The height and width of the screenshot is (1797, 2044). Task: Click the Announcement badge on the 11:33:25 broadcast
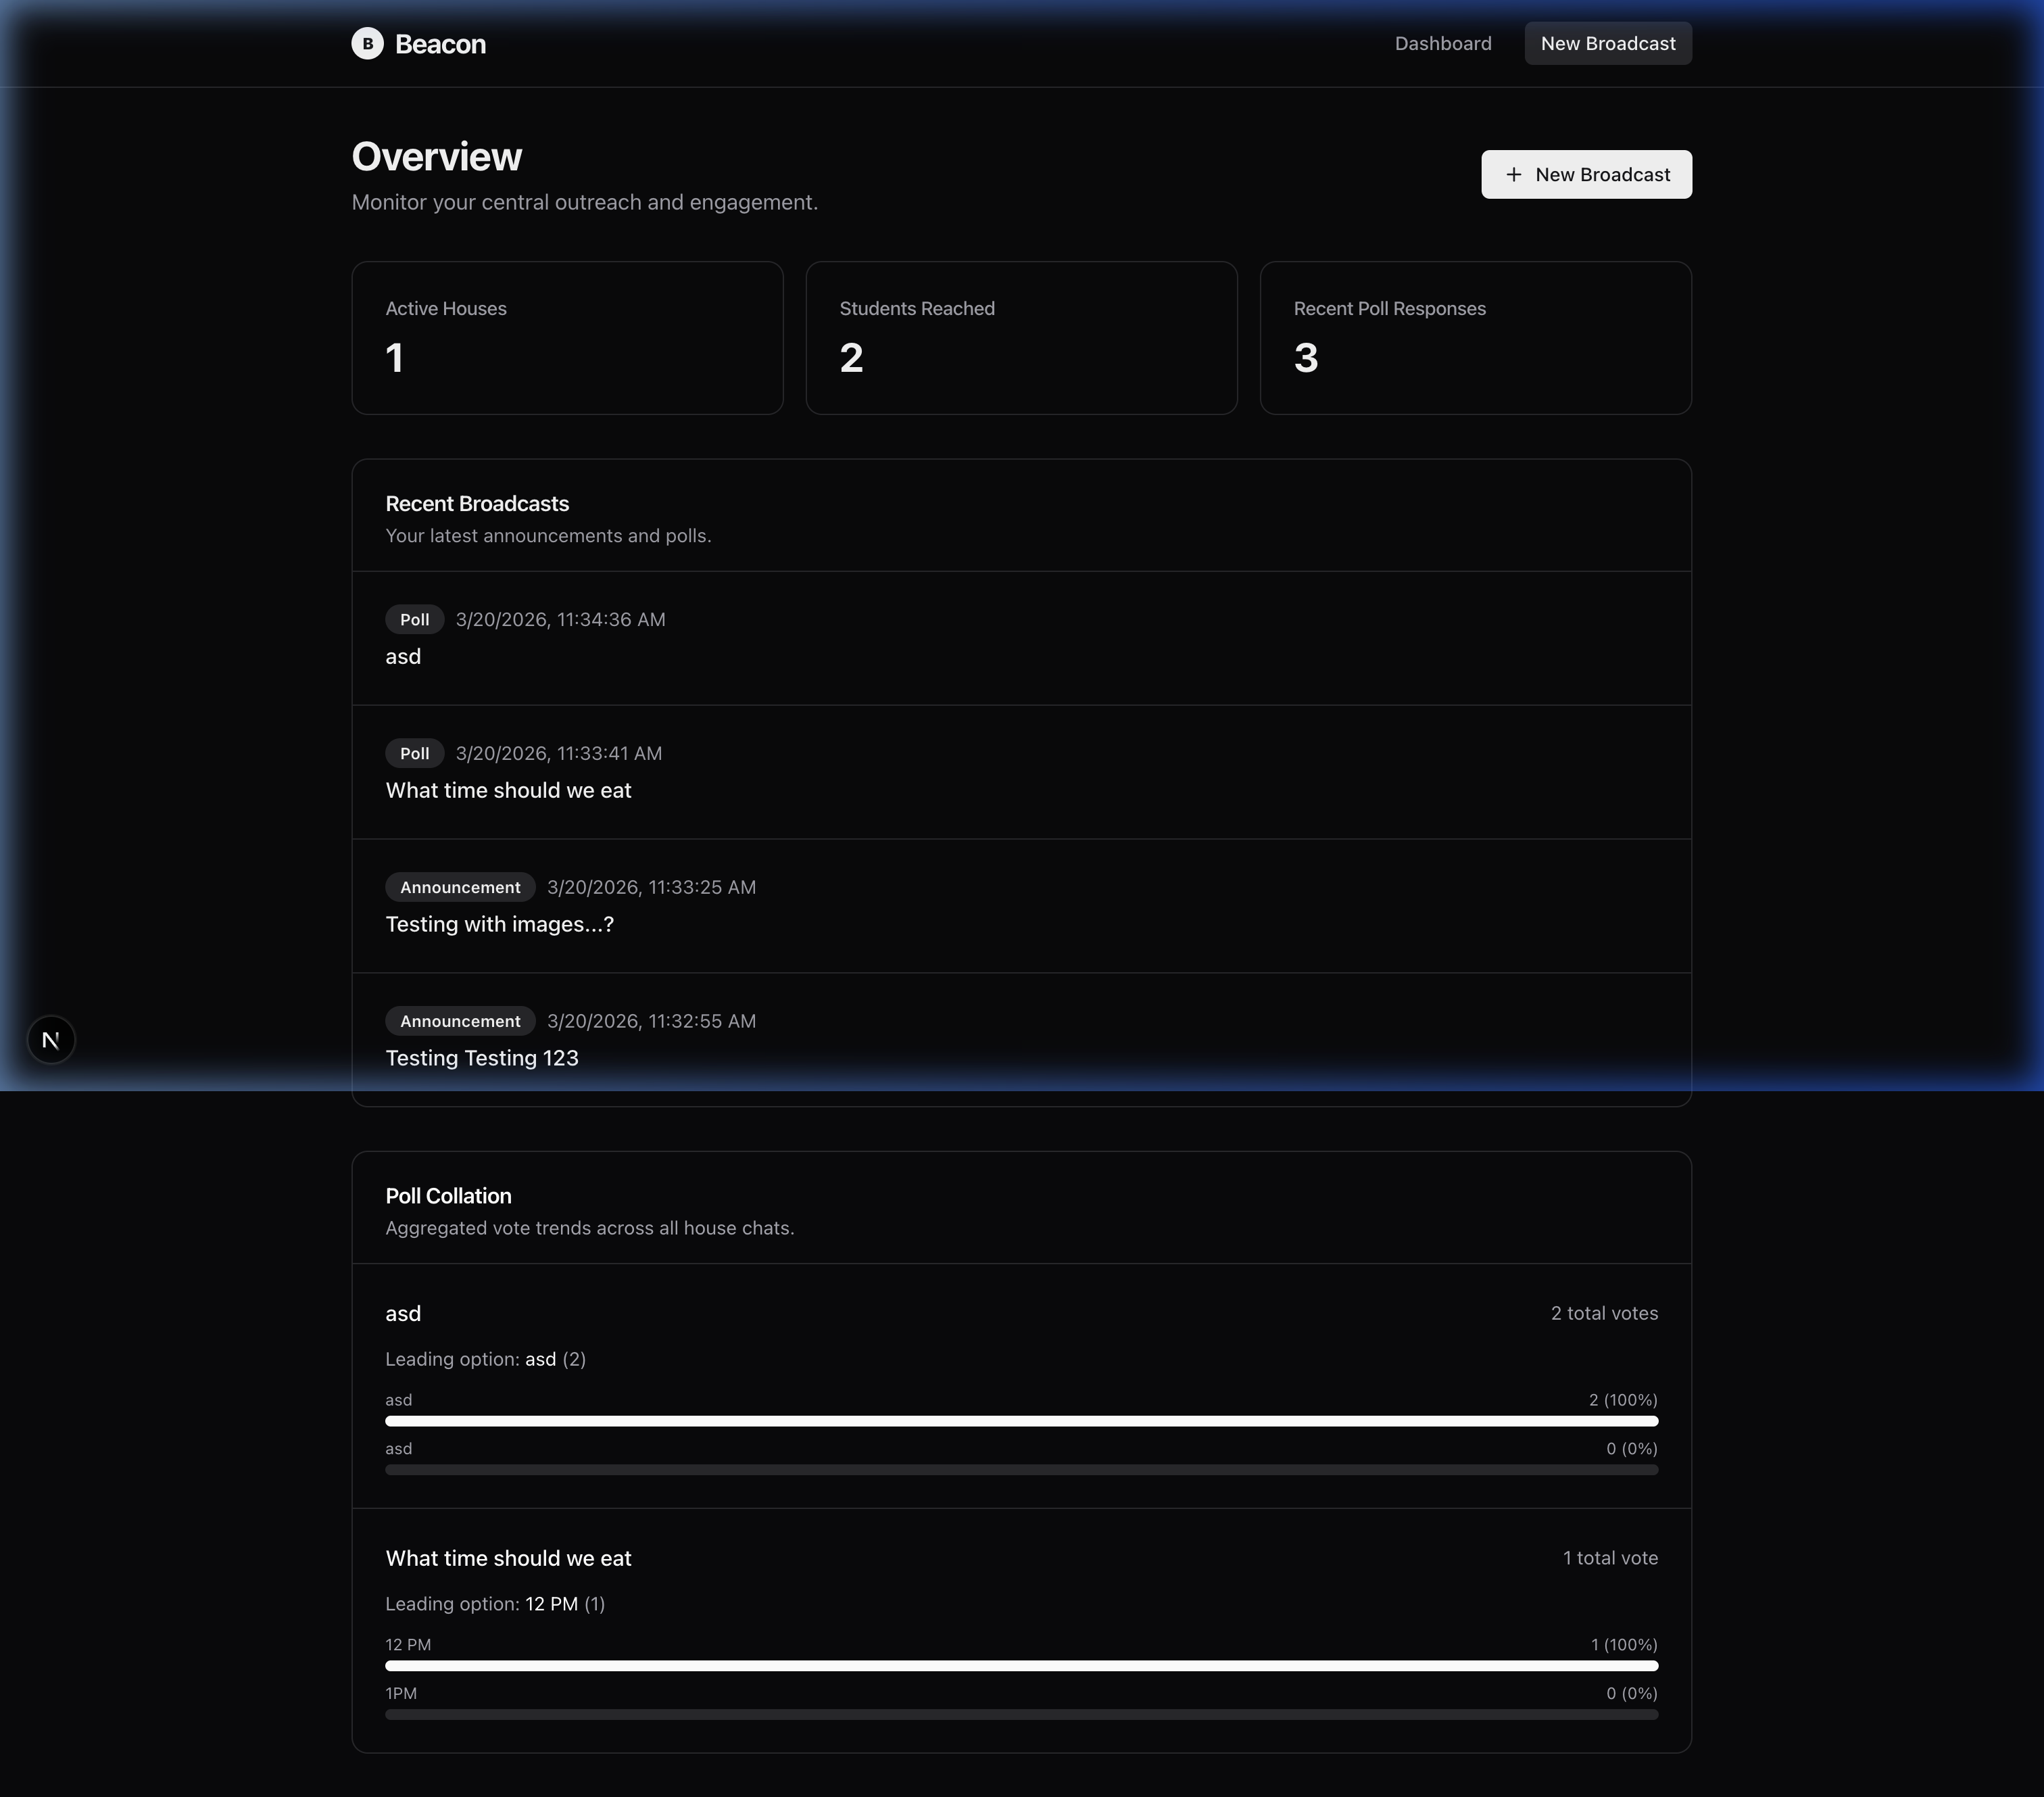[x=460, y=888]
